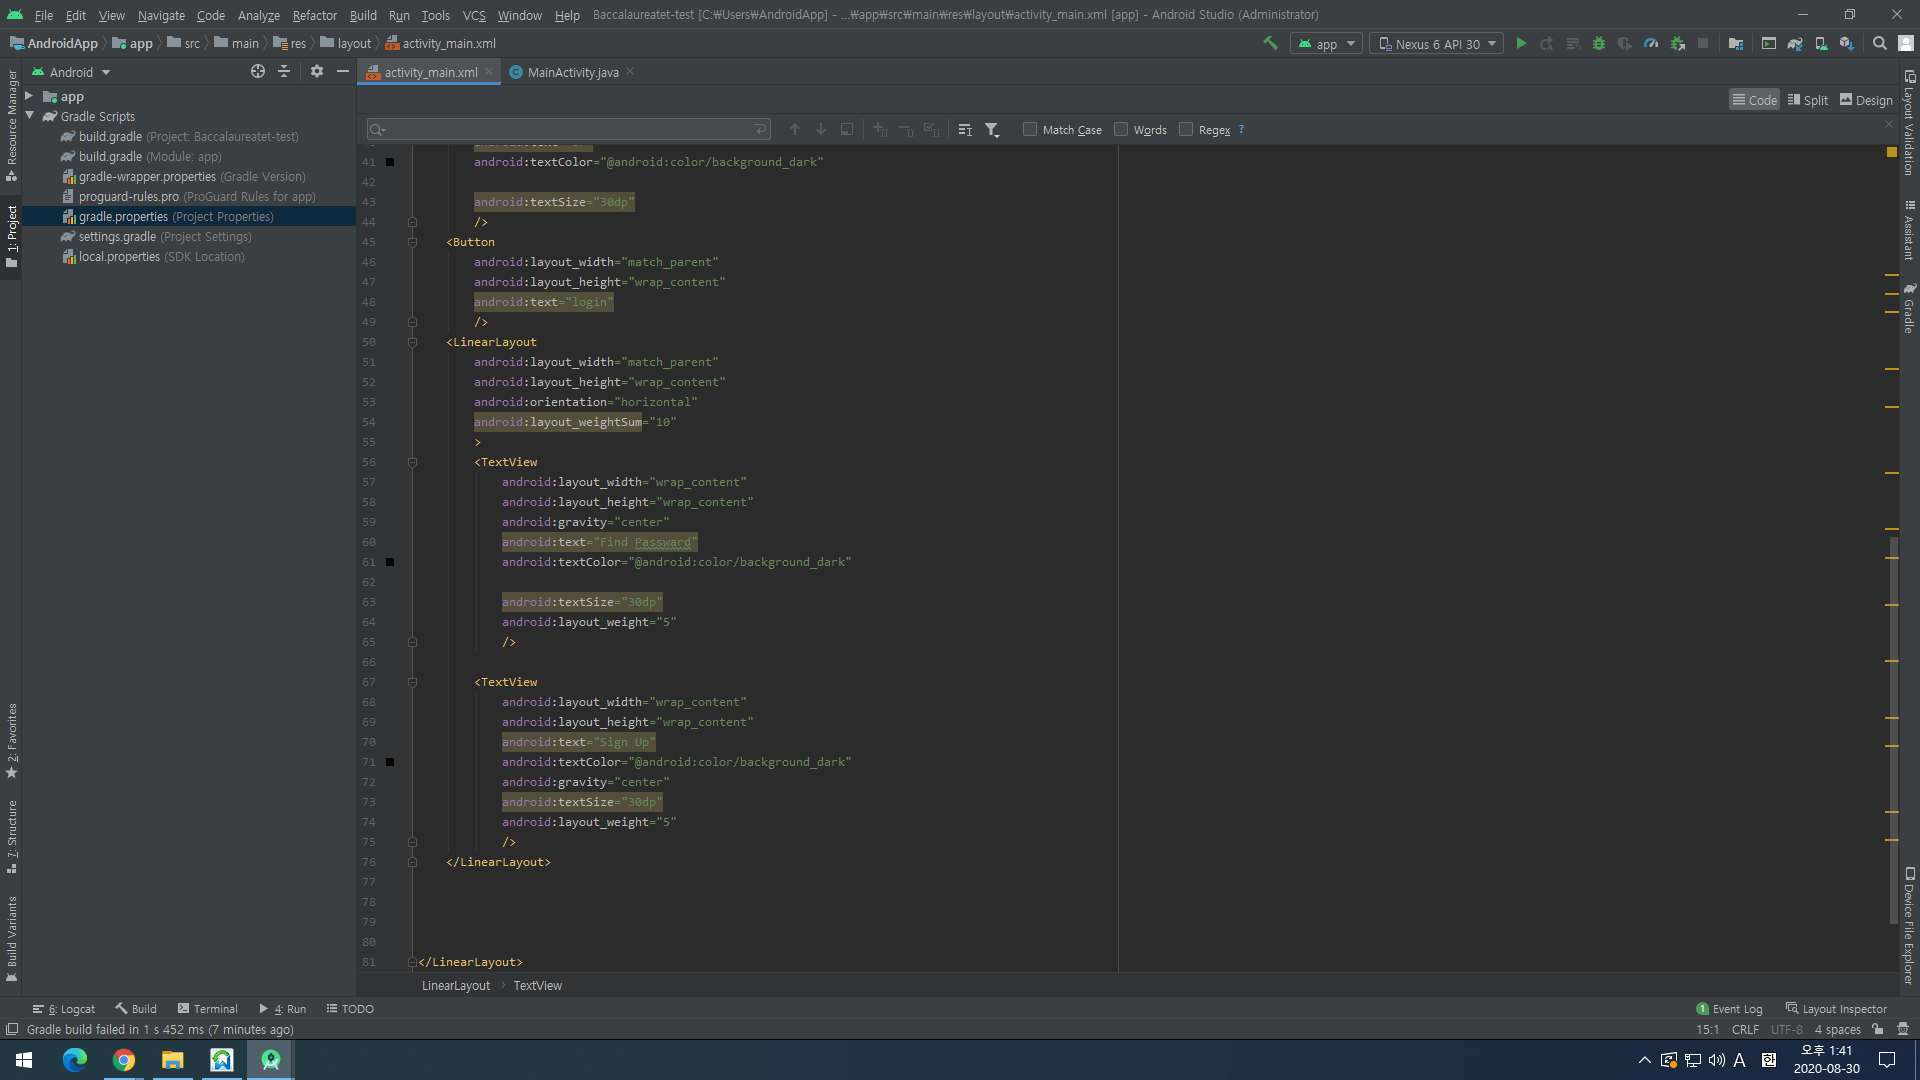Open the Profiler gauge icon
The image size is (1920, 1080).
pos(1651,44)
